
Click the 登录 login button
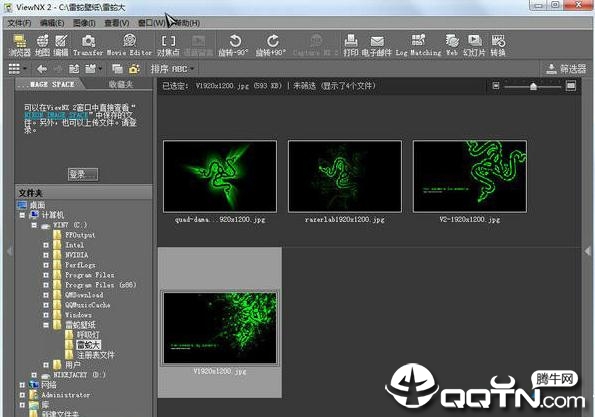83,174
